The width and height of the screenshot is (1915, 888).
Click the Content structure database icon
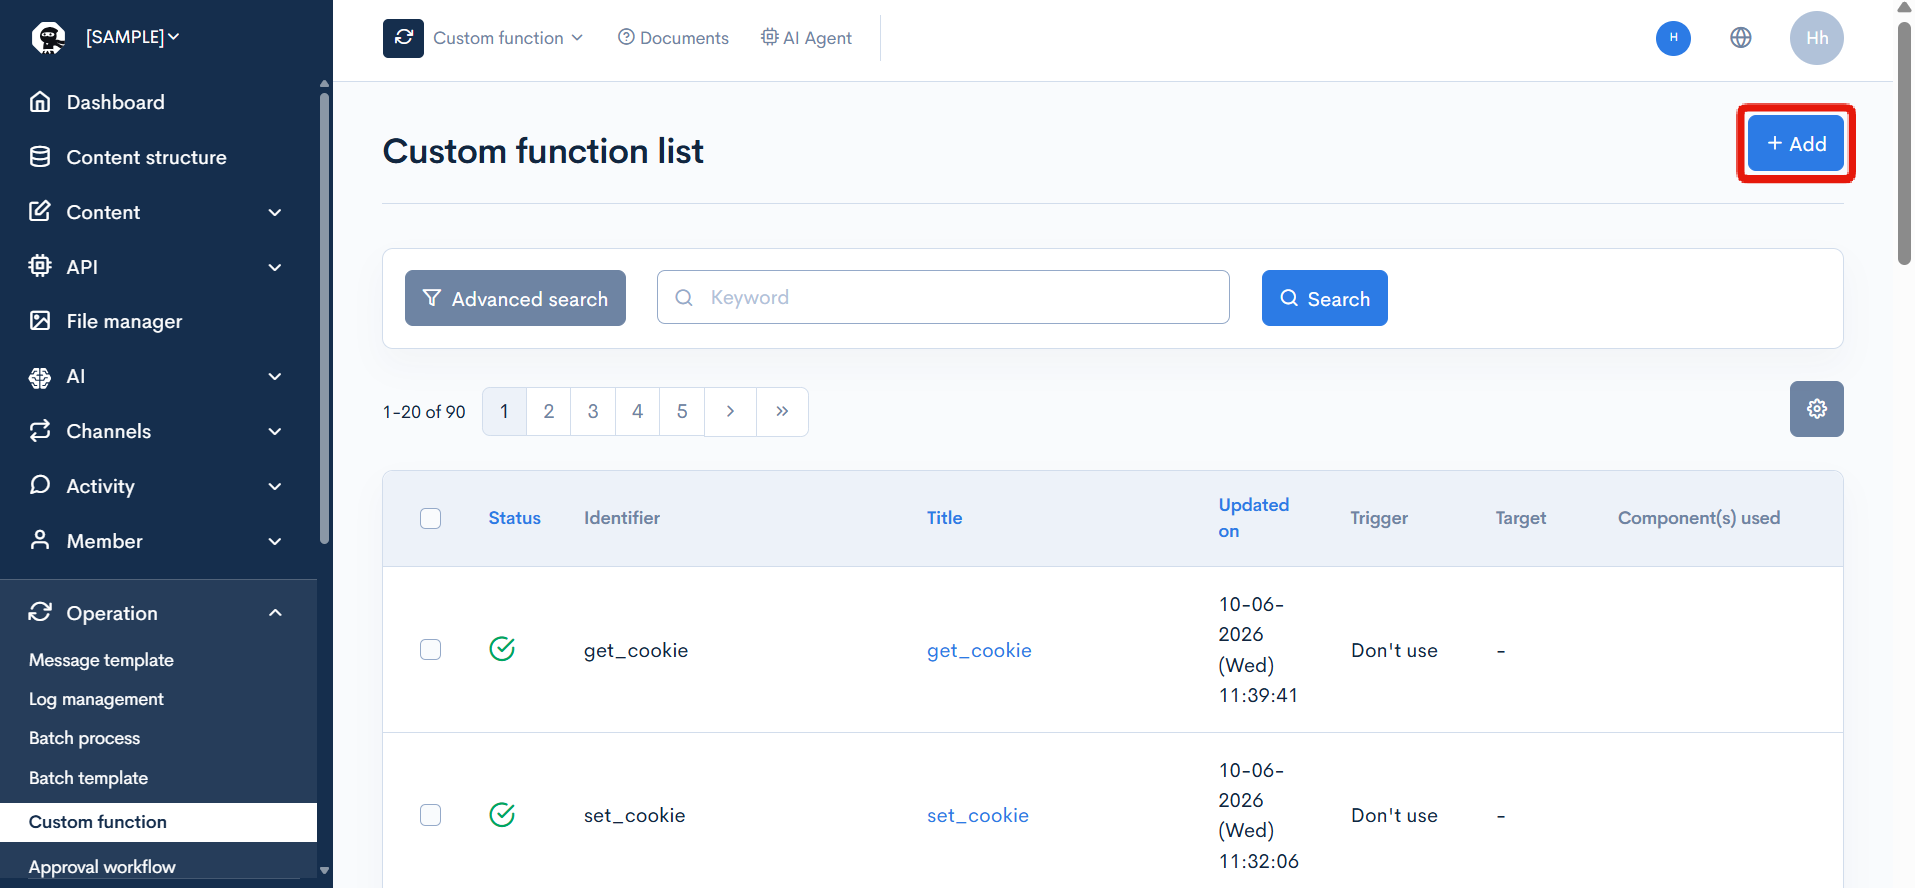pyautogui.click(x=40, y=156)
